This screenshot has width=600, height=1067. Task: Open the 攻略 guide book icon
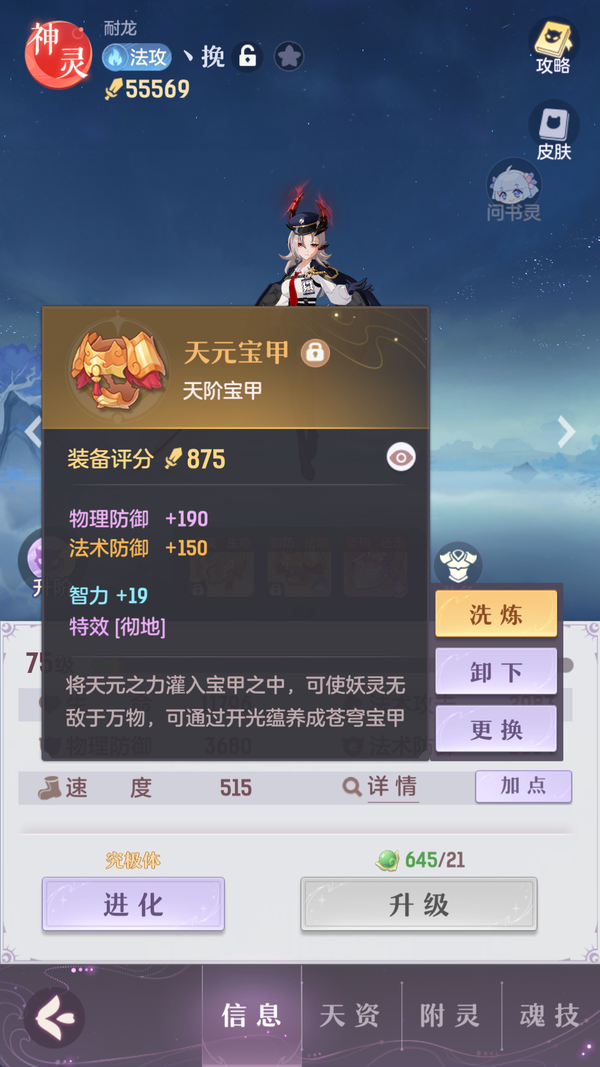point(553,45)
